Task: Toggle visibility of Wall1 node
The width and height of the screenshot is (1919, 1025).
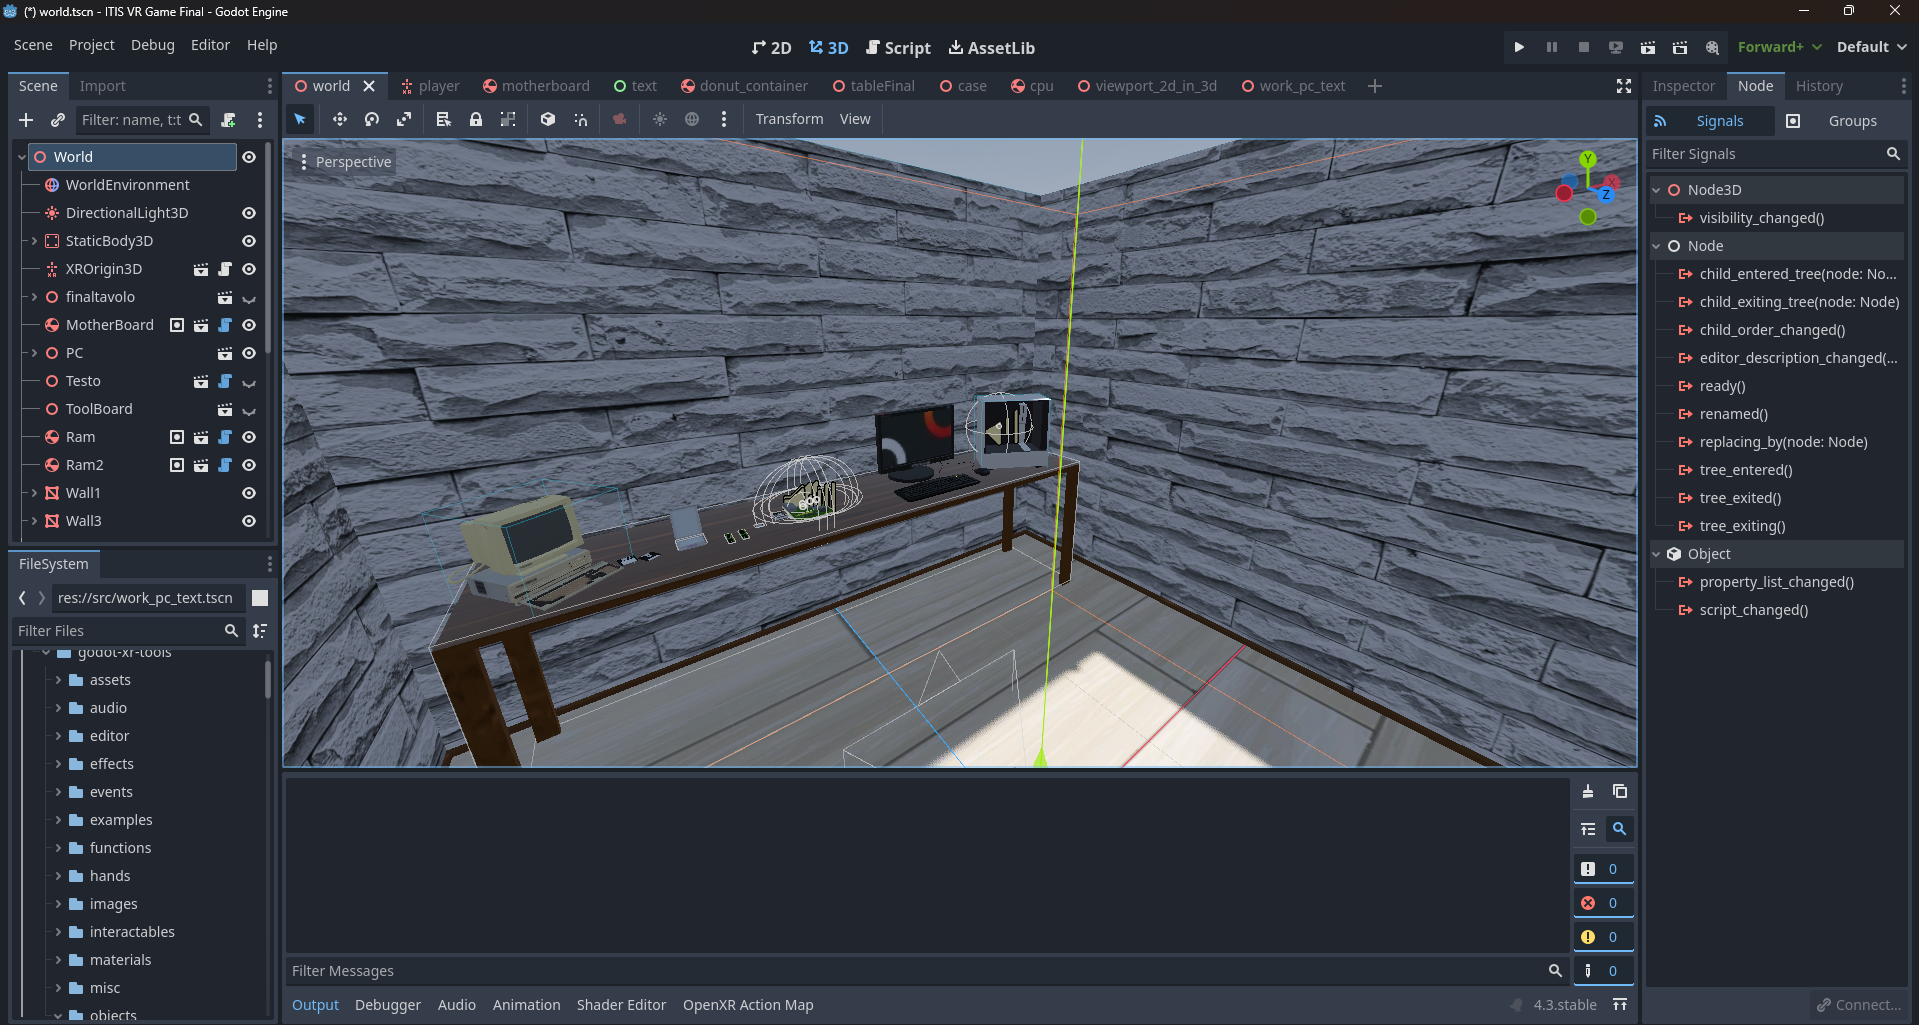Action: tap(249, 493)
